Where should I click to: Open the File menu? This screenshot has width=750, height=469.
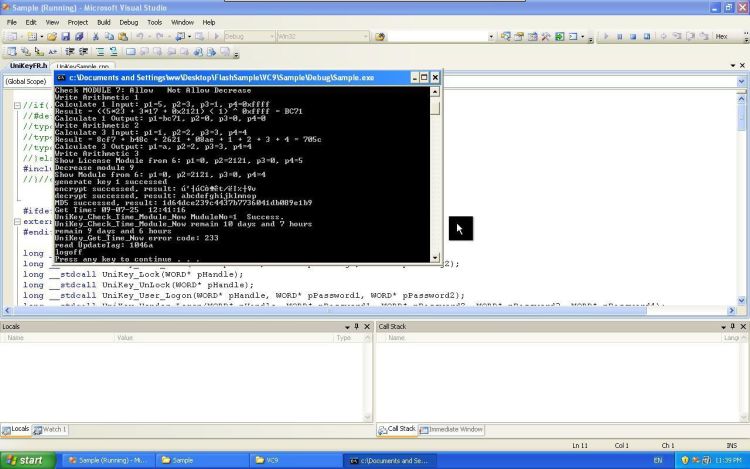click(11, 22)
